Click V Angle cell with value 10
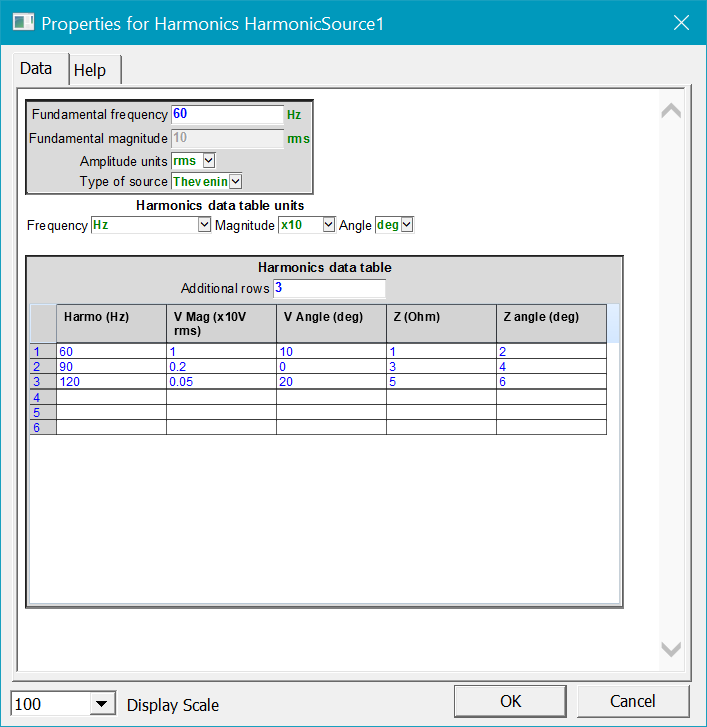The image size is (707, 727). tap(331, 351)
